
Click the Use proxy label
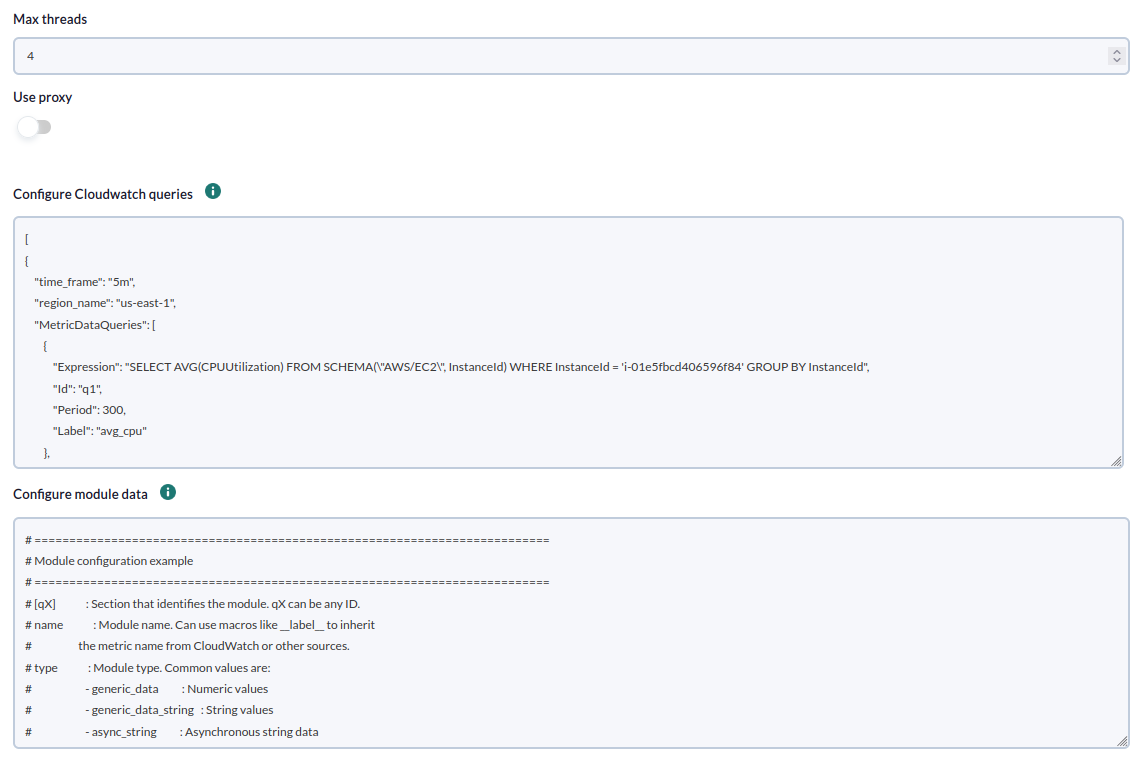coord(43,98)
